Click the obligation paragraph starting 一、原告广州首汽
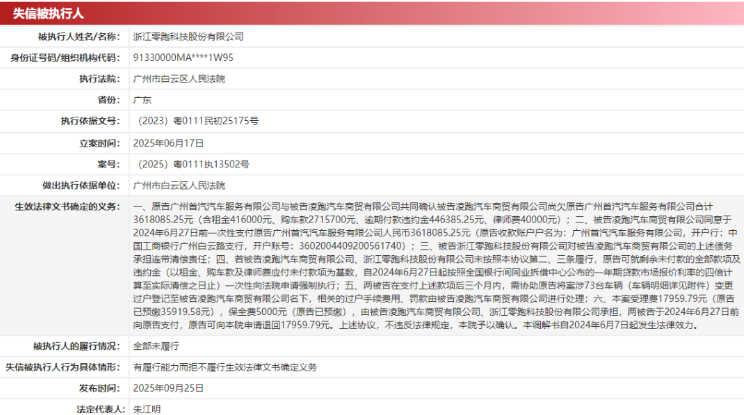Screen dimensions: 744x415 tap(437, 266)
